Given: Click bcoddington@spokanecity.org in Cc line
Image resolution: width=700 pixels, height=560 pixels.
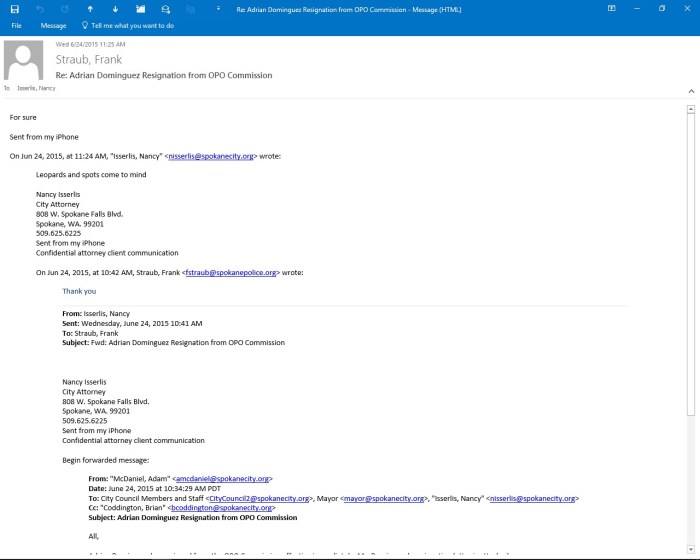Looking at the screenshot, I should pyautogui.click(x=221, y=508).
